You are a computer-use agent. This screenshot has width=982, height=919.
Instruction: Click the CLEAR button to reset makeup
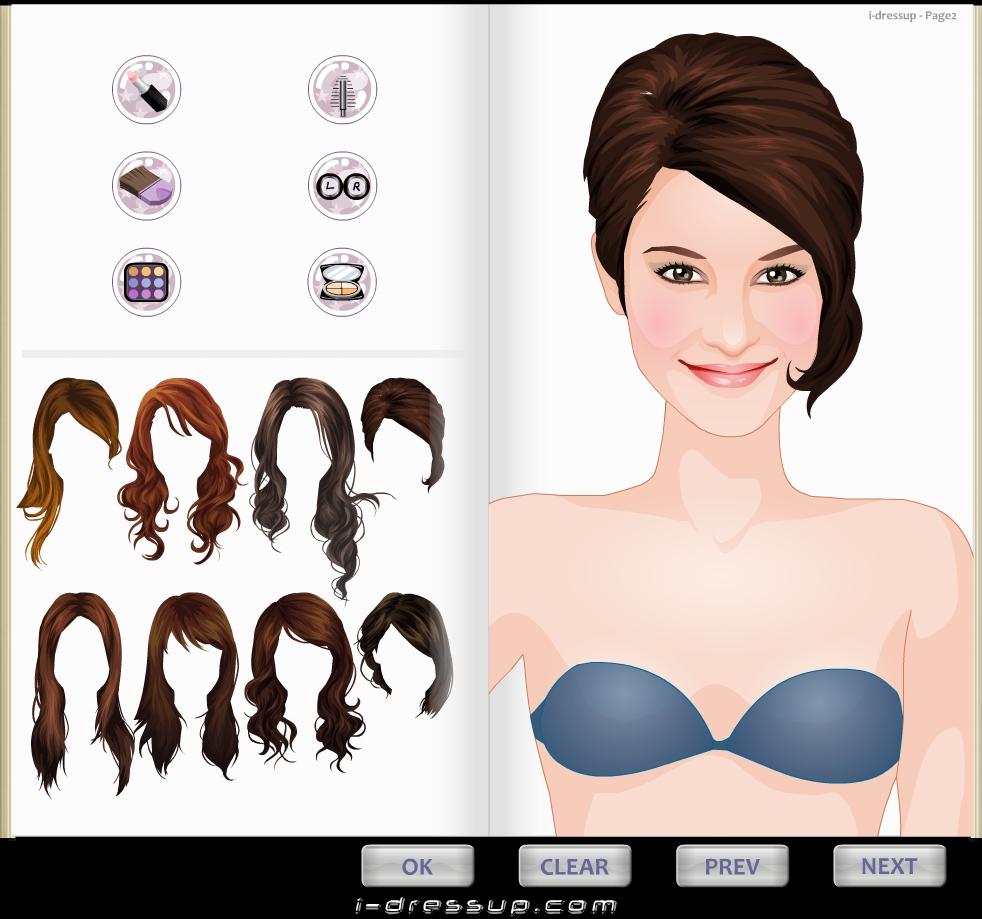(574, 866)
